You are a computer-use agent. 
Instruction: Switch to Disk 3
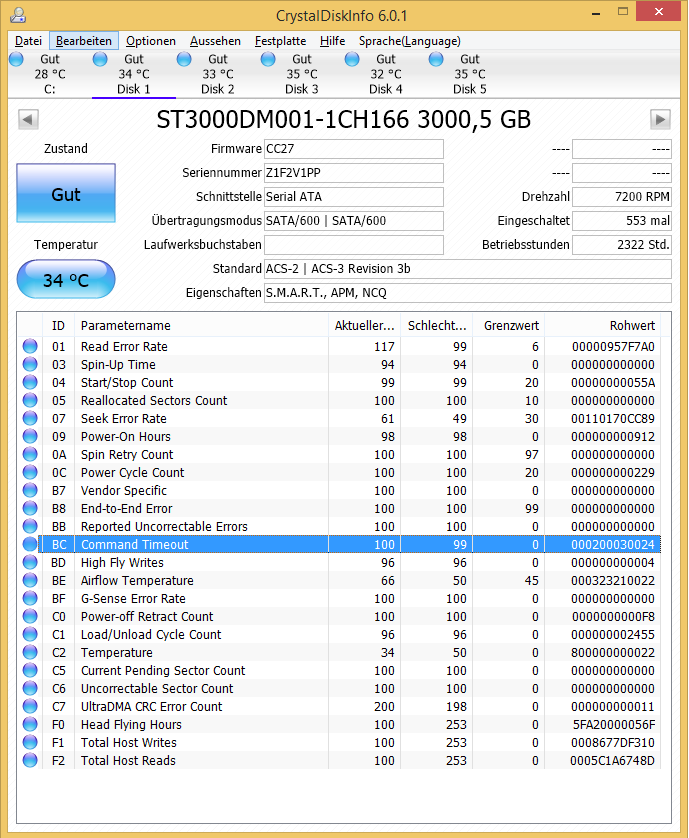tap(301, 74)
